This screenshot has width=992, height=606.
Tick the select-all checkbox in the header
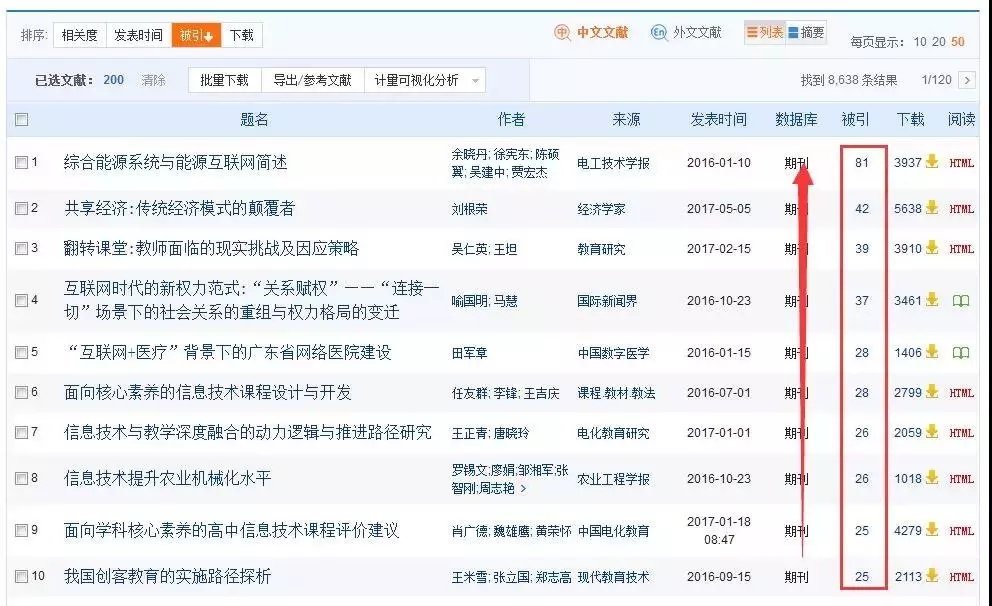point(22,119)
